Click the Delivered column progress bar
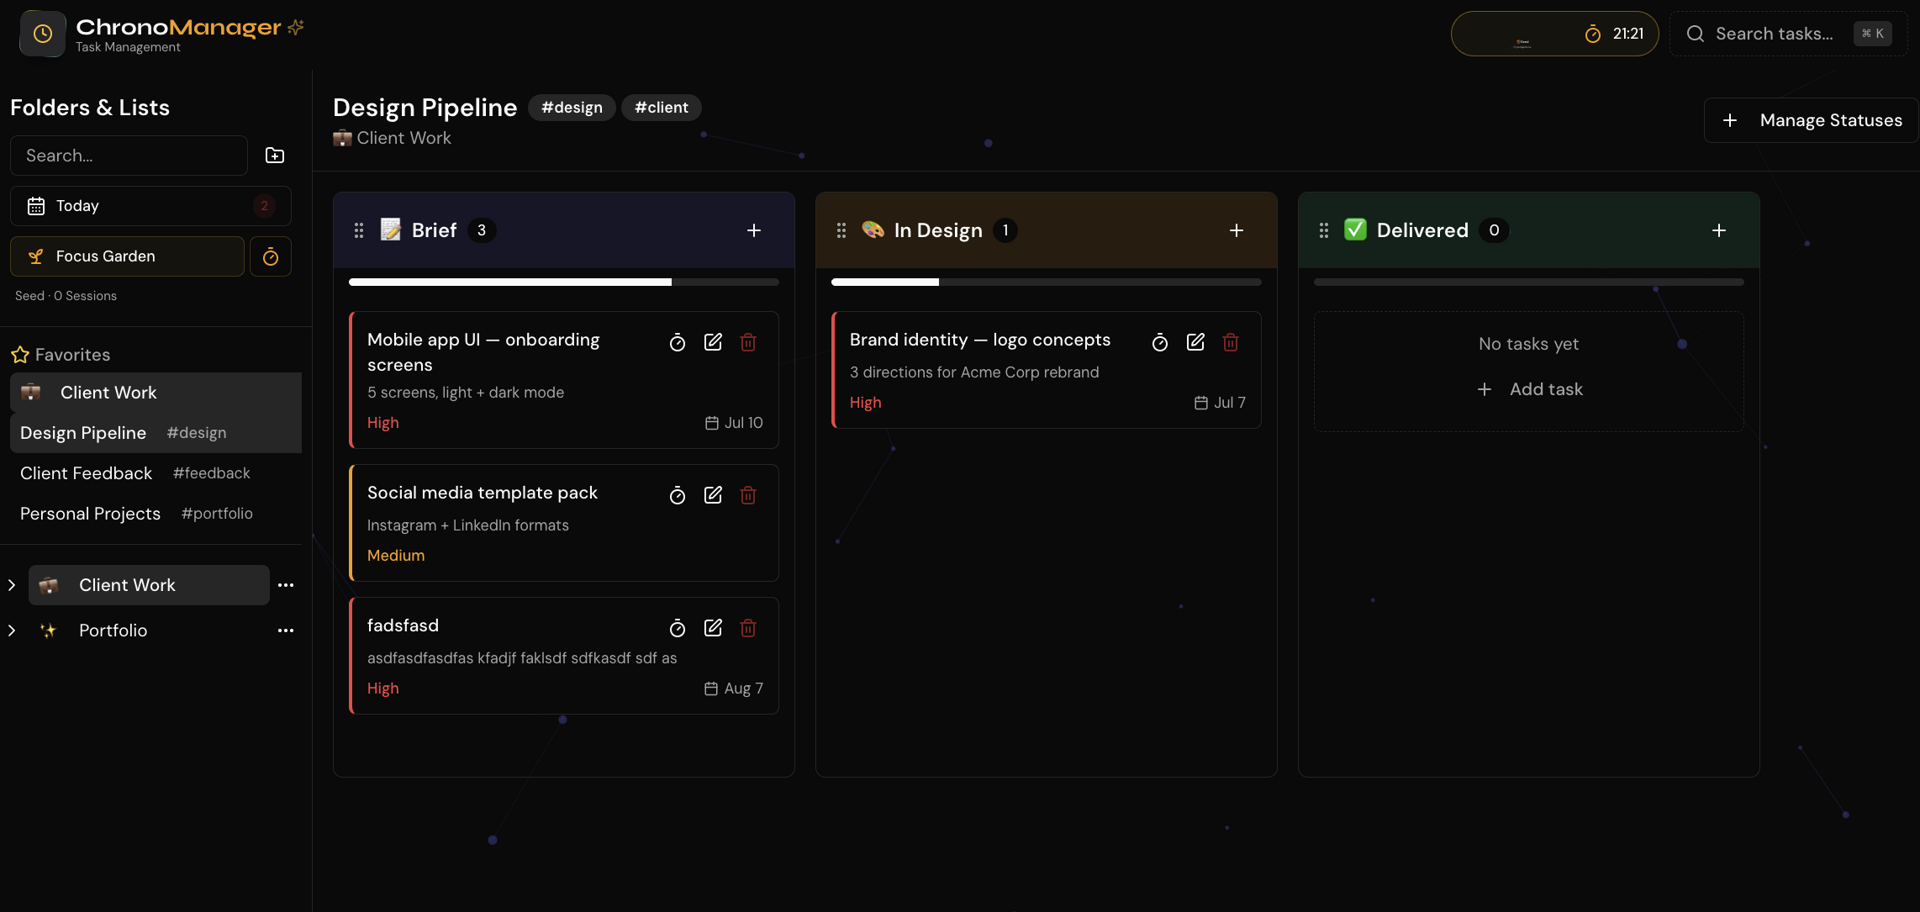 click(x=1529, y=282)
